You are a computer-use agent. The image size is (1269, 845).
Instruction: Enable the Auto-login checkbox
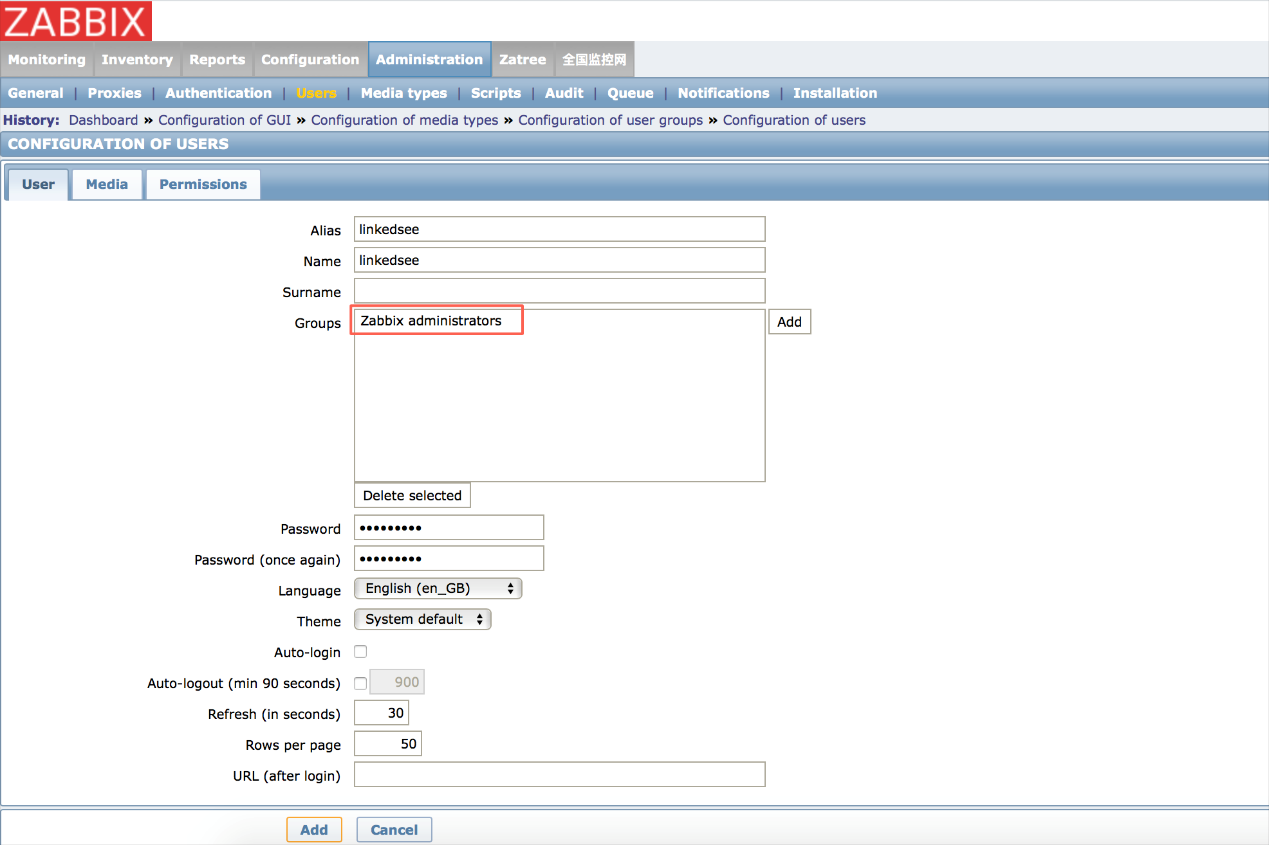361,652
